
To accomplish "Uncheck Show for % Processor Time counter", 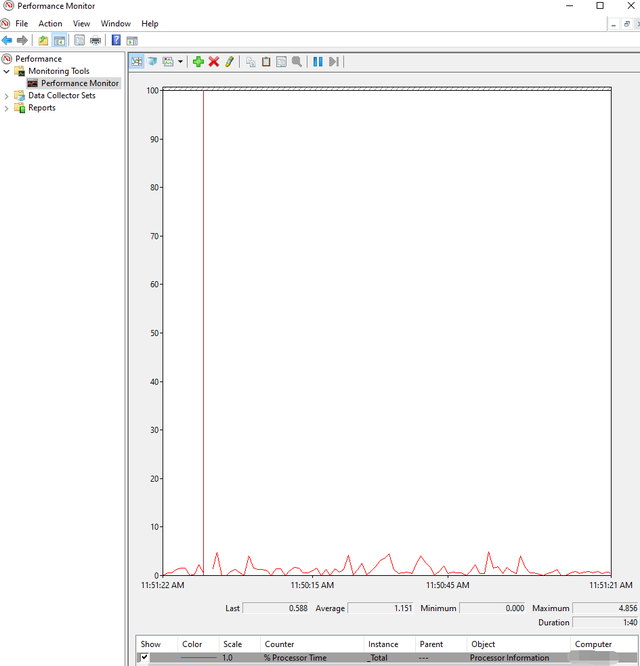I will (x=144, y=657).
